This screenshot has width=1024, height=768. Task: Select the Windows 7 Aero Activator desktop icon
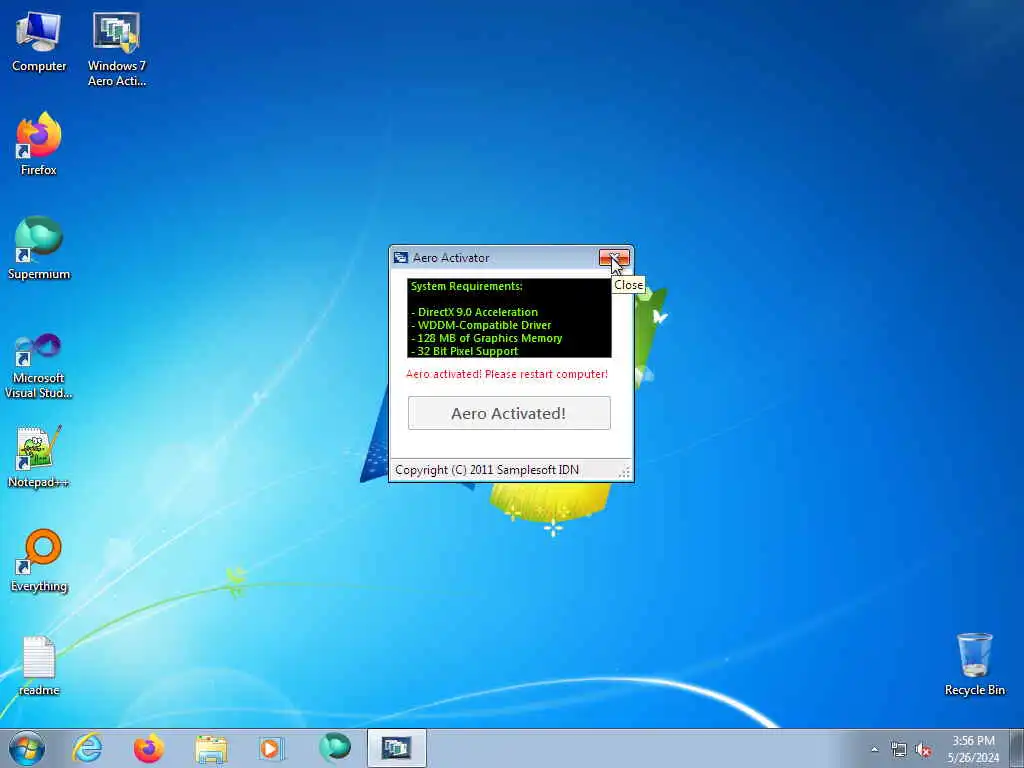[x=117, y=49]
